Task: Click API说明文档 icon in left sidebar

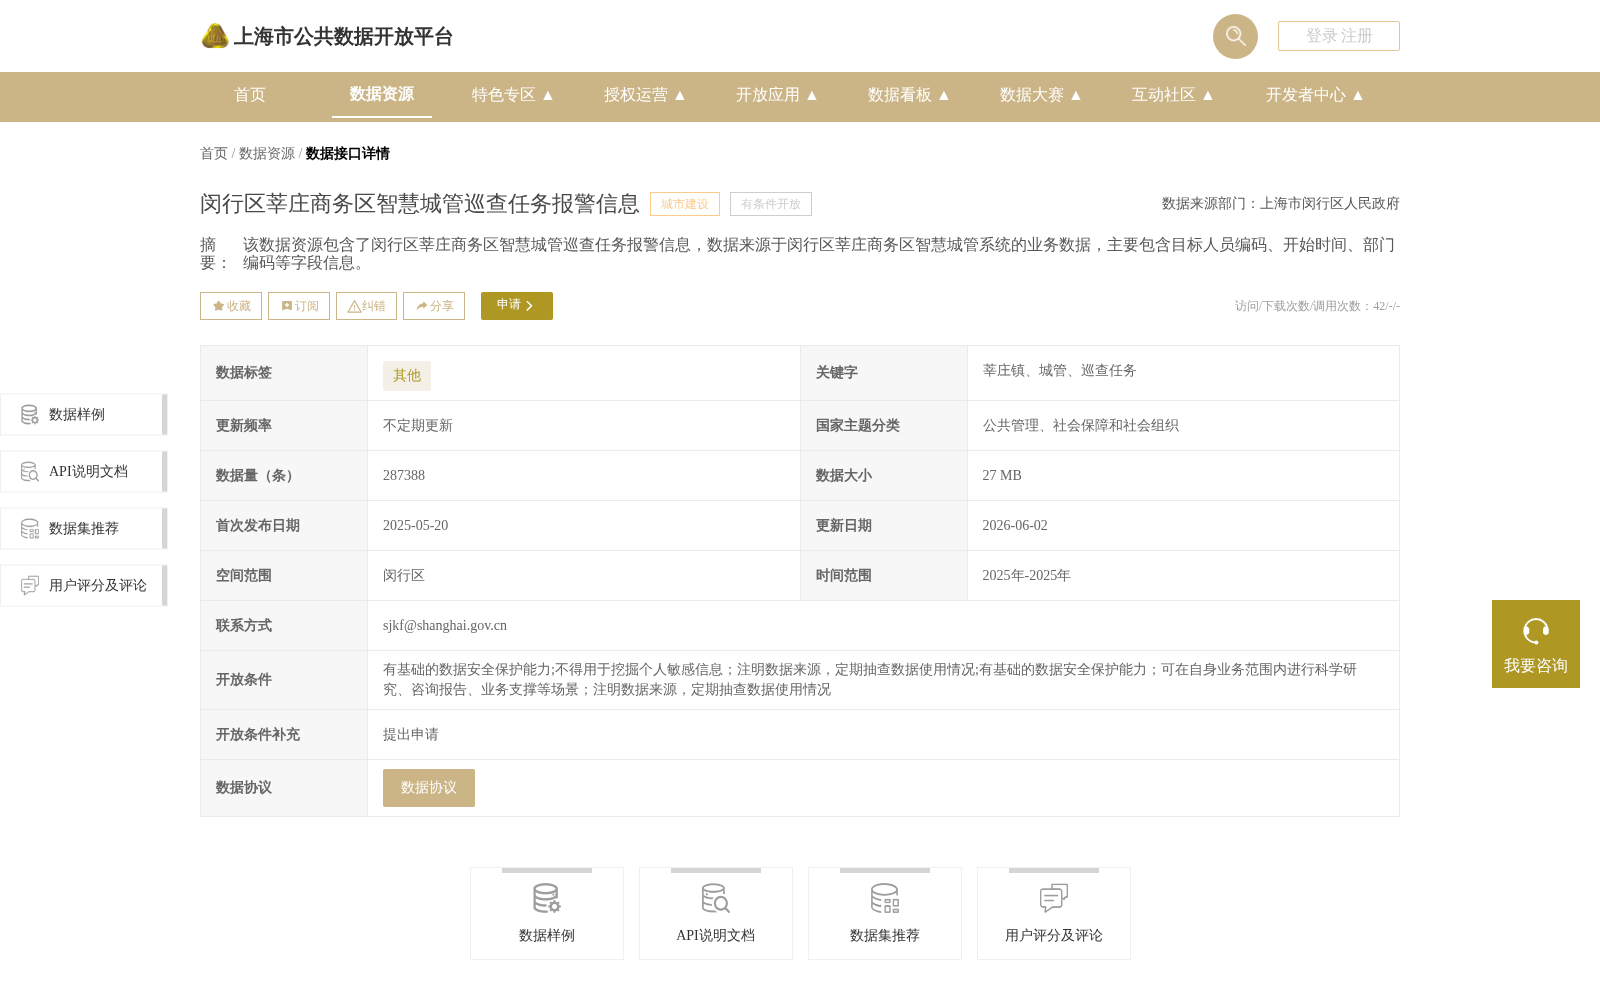Action: tap(30, 472)
